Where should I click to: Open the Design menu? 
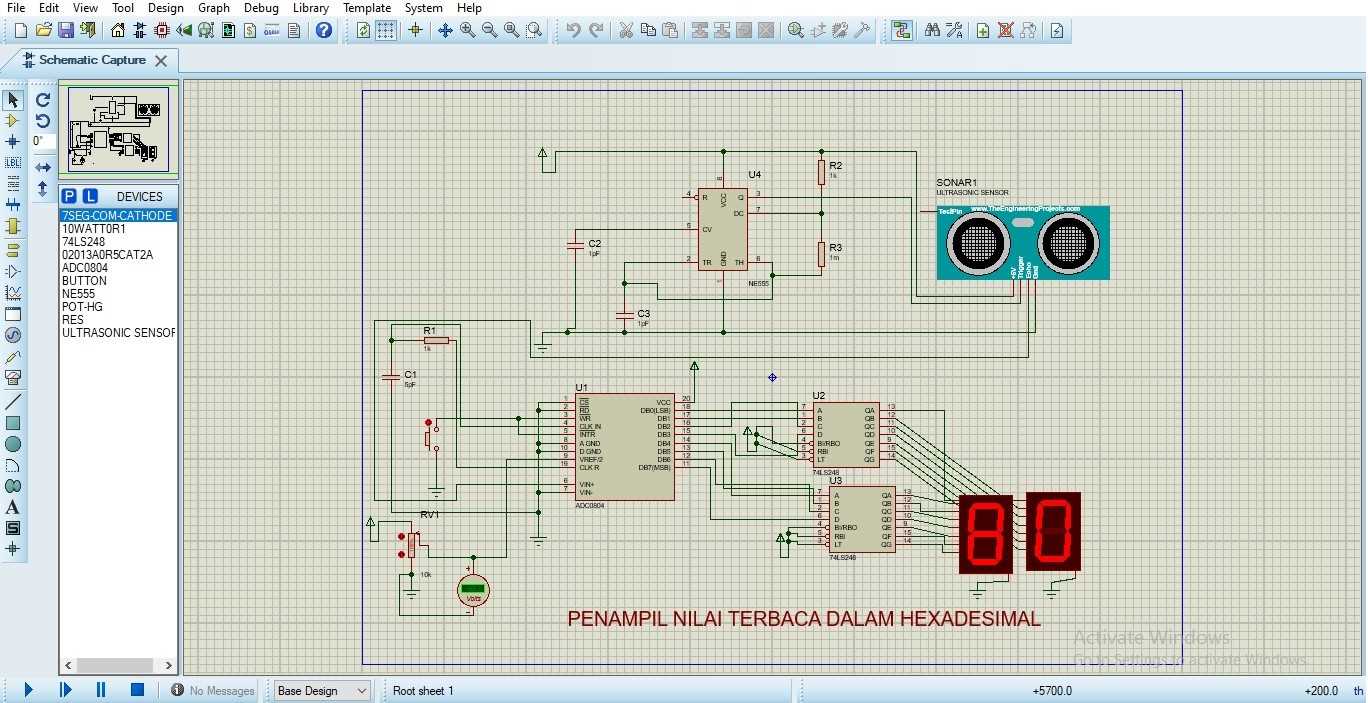[x=165, y=8]
